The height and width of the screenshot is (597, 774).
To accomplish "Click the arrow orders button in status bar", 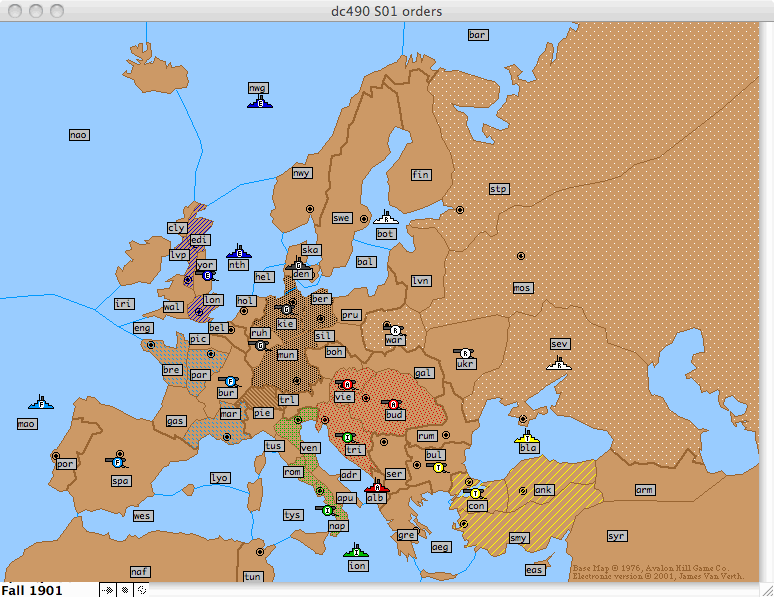I will pos(108,590).
